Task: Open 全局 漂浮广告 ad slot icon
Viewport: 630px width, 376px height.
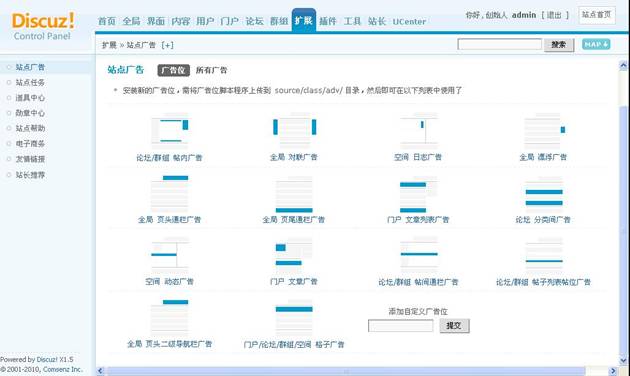Action: point(544,131)
